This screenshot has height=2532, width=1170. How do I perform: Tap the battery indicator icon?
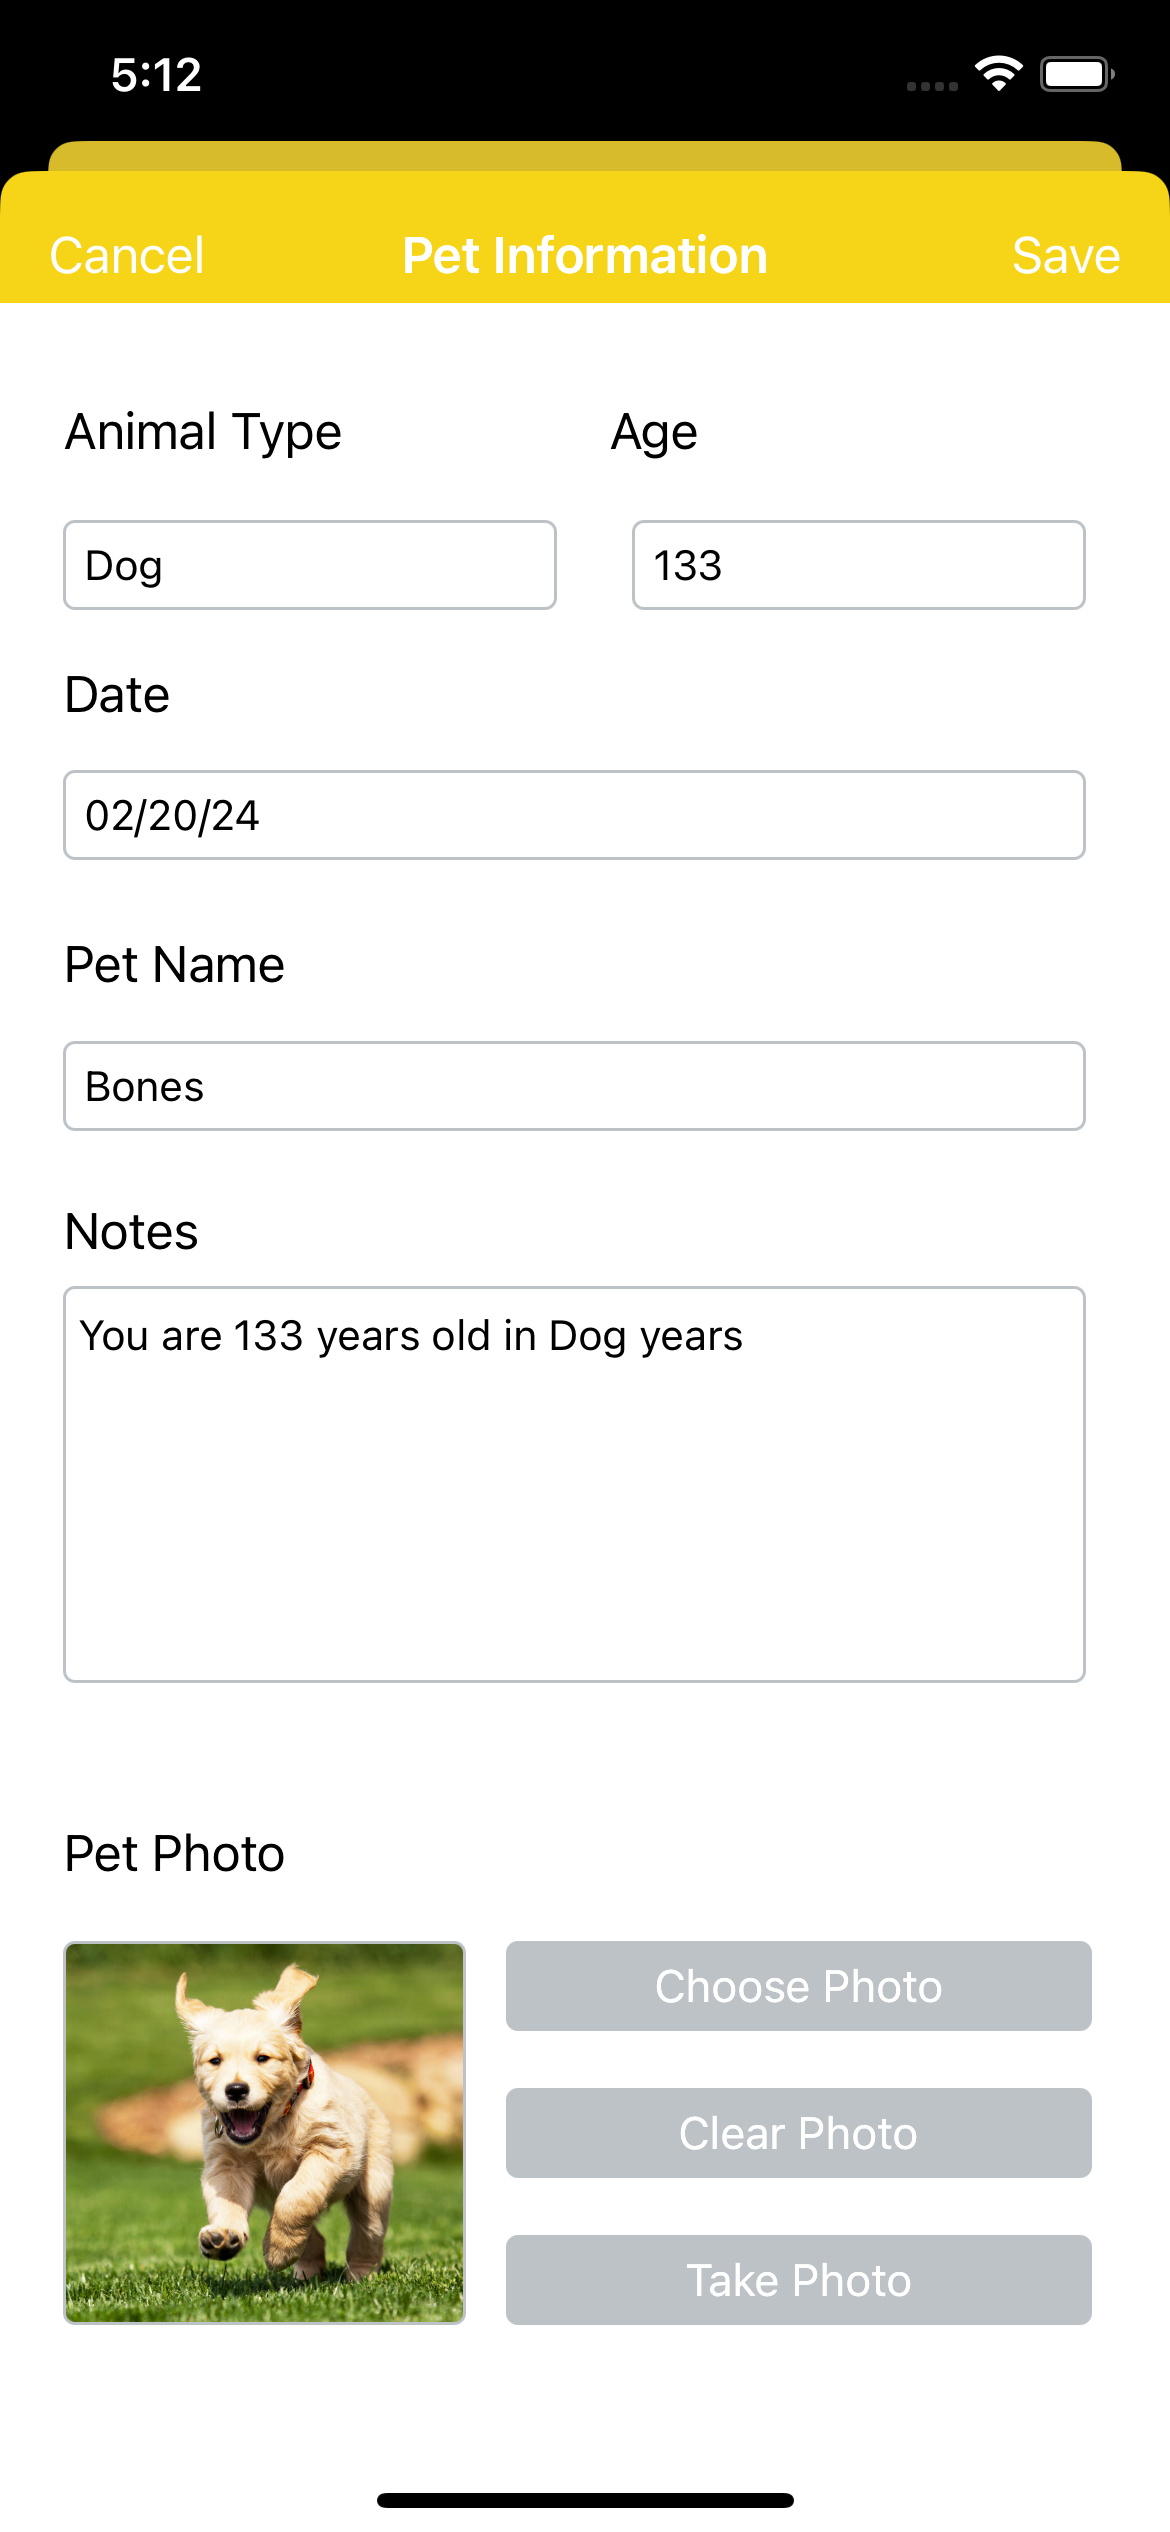coord(1077,74)
